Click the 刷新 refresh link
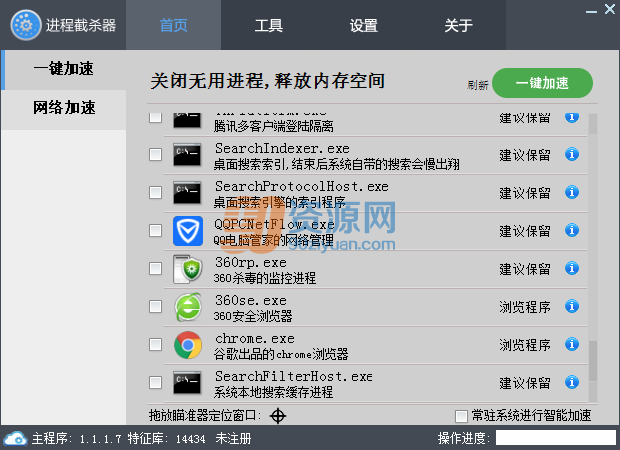620x450 pixels. tap(478, 85)
